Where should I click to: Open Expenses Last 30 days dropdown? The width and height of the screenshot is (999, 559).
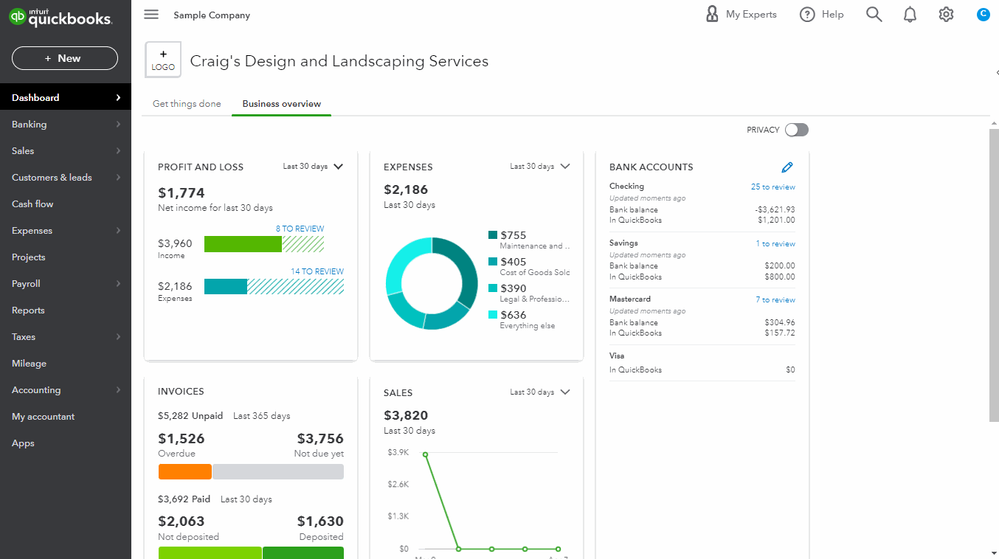(539, 167)
